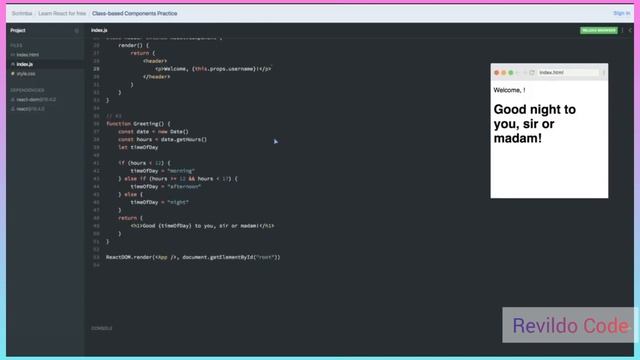Viewport: 640px width, 360px height.
Task: Place cursor on the ReactDOM.render line
Action: pos(193,258)
